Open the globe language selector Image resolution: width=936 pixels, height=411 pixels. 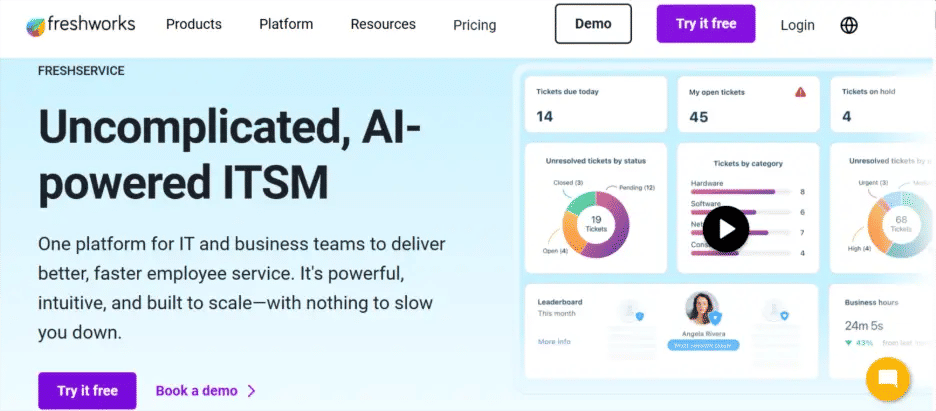pyautogui.click(x=849, y=25)
